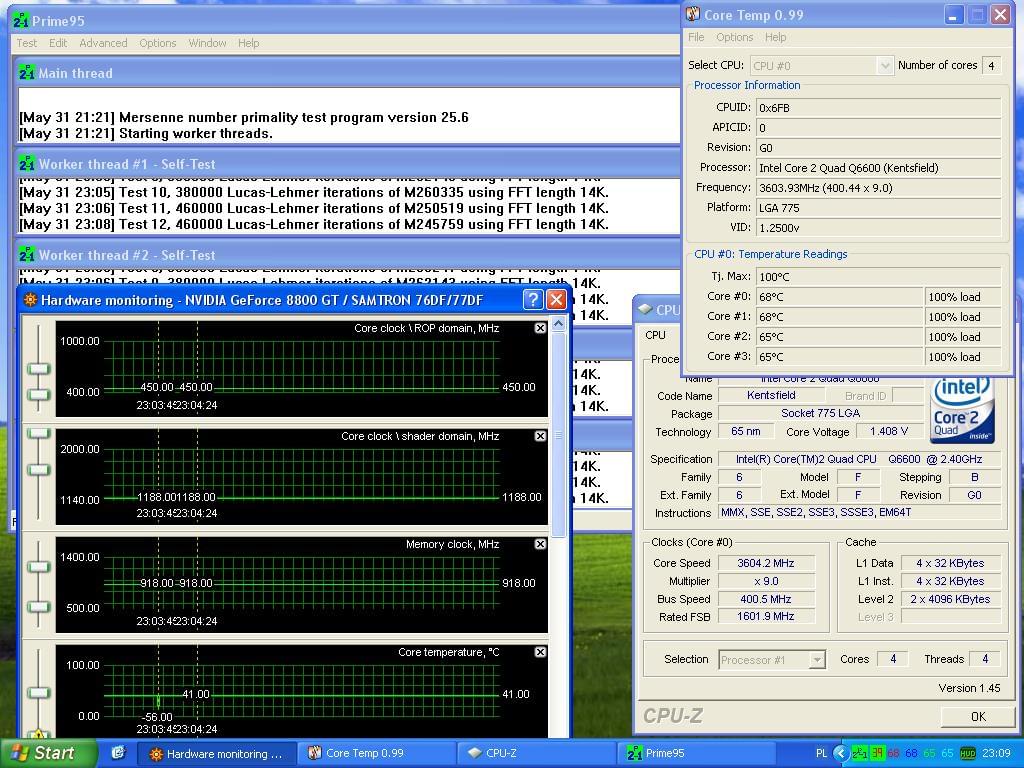Open the Select CPU dropdown in Core Temp

pos(884,65)
